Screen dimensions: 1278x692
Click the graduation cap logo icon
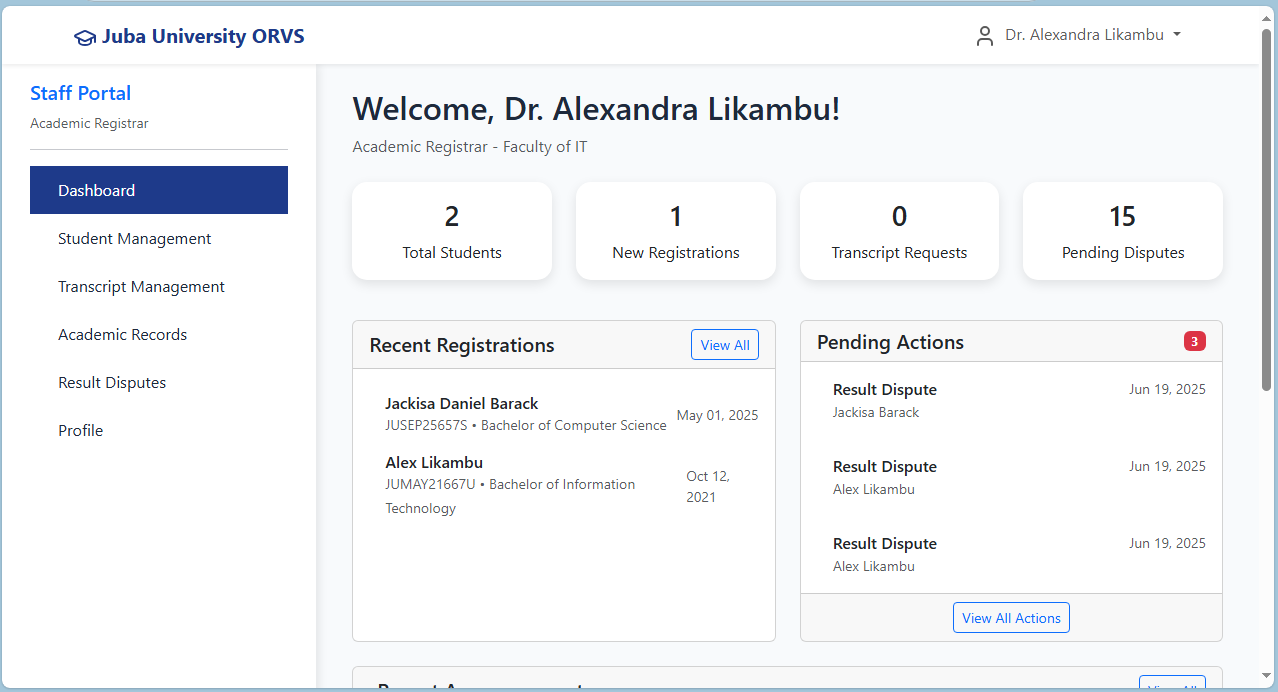point(85,37)
